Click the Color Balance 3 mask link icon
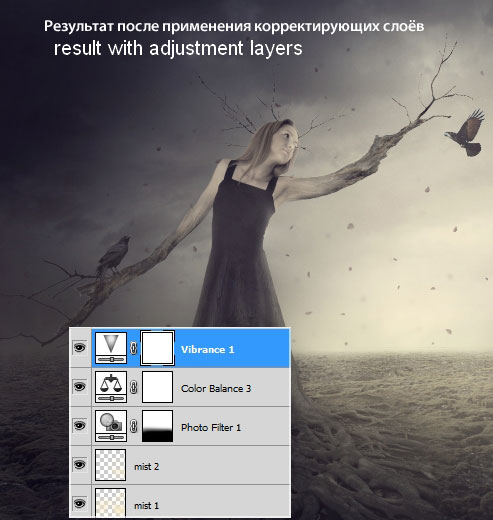Viewport: 493px width, 520px height. (x=134, y=387)
